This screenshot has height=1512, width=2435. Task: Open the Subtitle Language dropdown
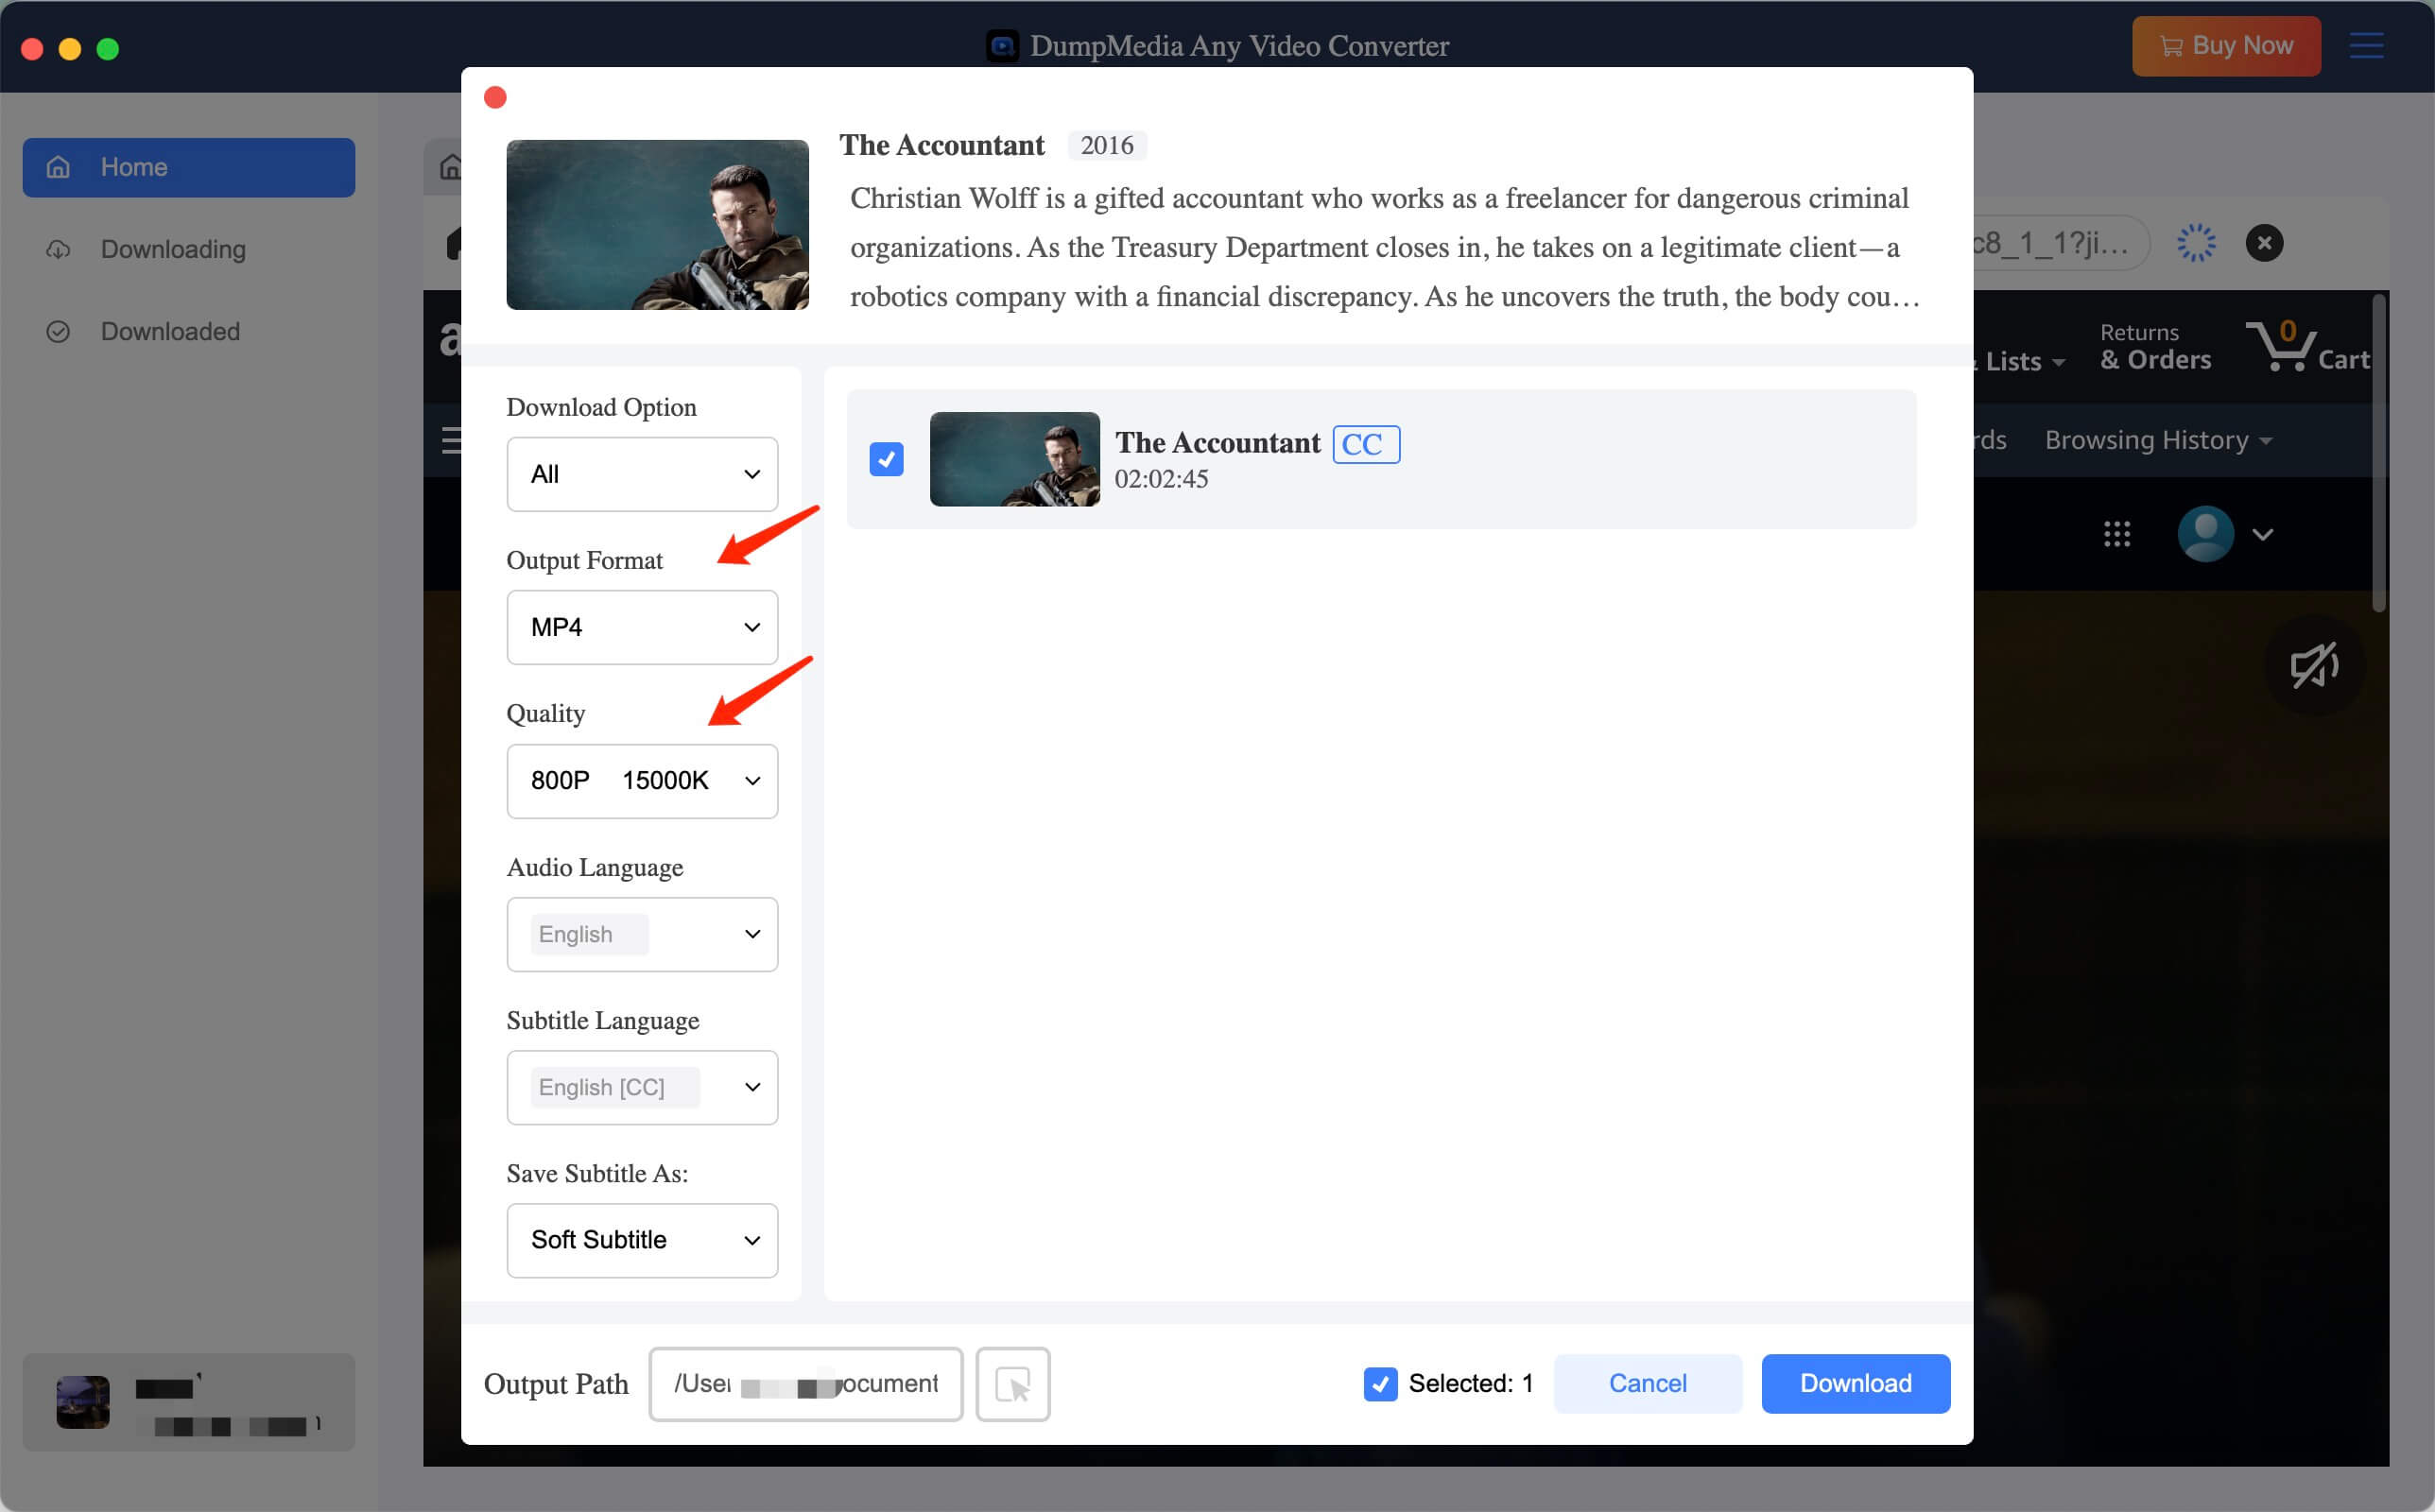click(642, 1087)
